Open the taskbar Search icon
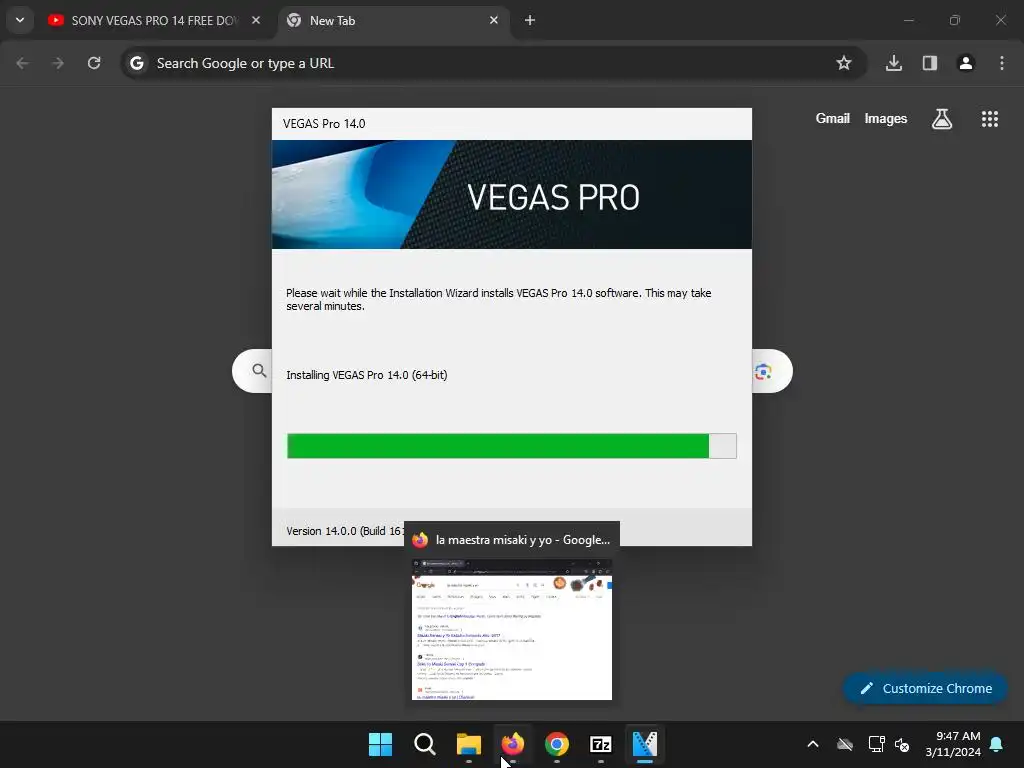Image resolution: width=1024 pixels, height=768 pixels. pos(425,744)
